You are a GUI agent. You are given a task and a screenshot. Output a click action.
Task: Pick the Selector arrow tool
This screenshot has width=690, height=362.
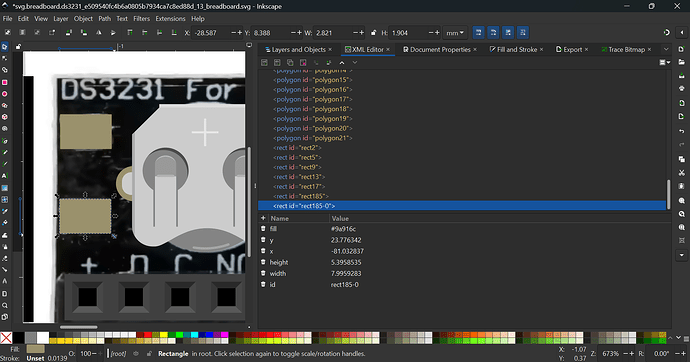pyautogui.click(x=5, y=47)
